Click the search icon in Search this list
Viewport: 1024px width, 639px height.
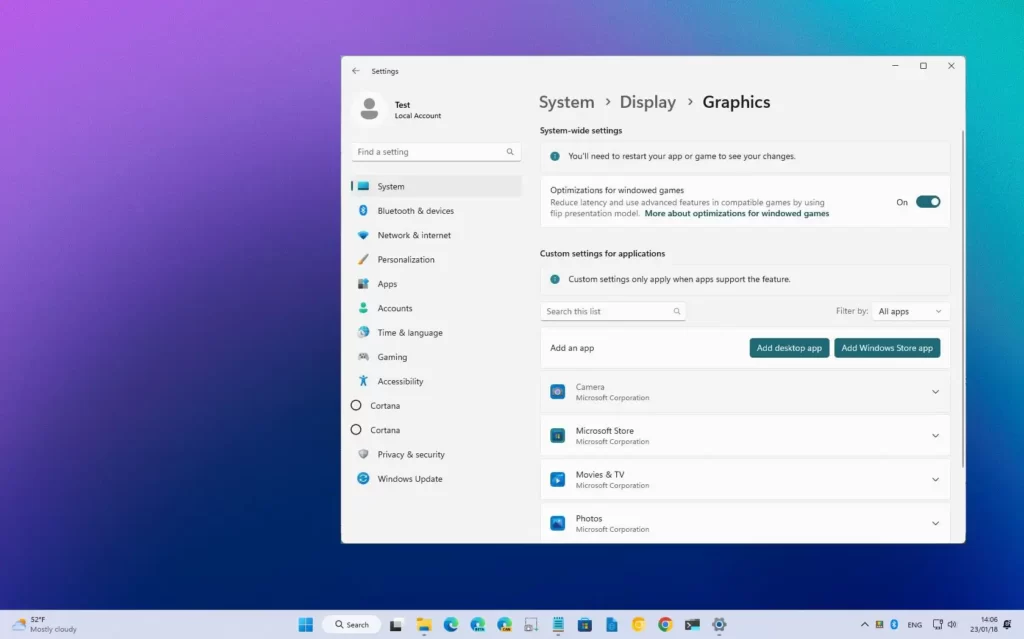(x=677, y=311)
